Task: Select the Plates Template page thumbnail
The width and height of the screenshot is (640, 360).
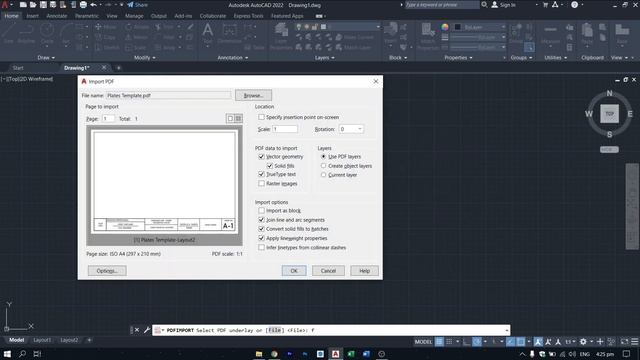Action: pyautogui.click(x=164, y=182)
